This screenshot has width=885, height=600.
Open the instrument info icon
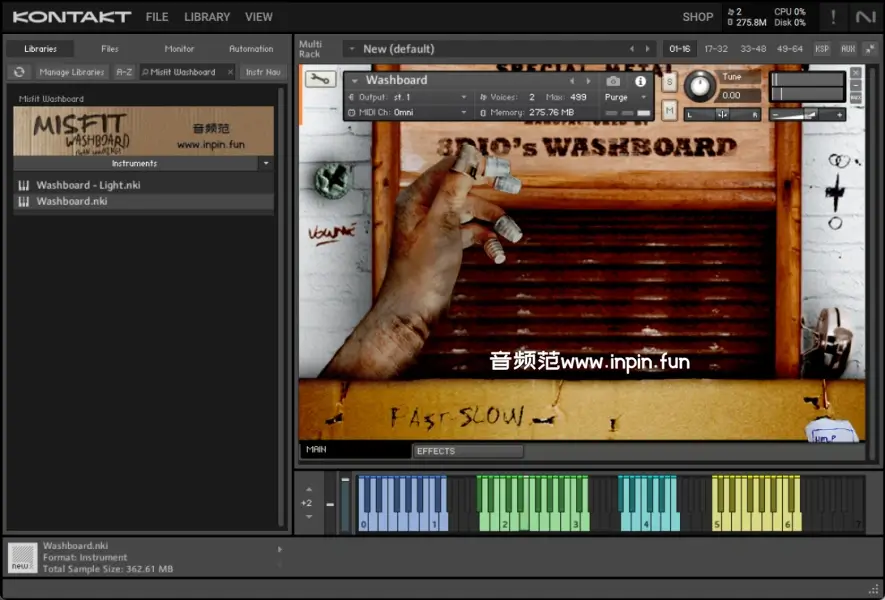(x=641, y=81)
